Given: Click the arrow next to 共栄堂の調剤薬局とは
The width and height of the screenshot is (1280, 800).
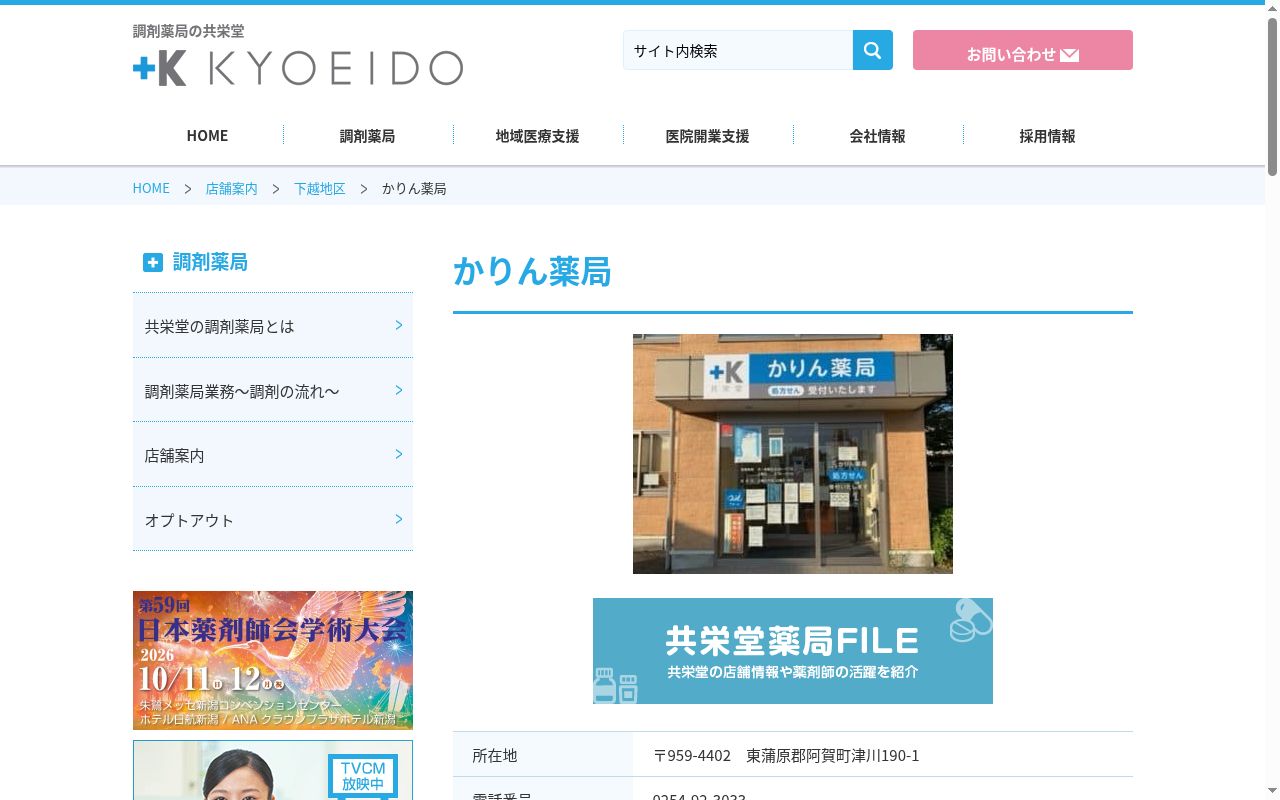Looking at the screenshot, I should pos(398,325).
